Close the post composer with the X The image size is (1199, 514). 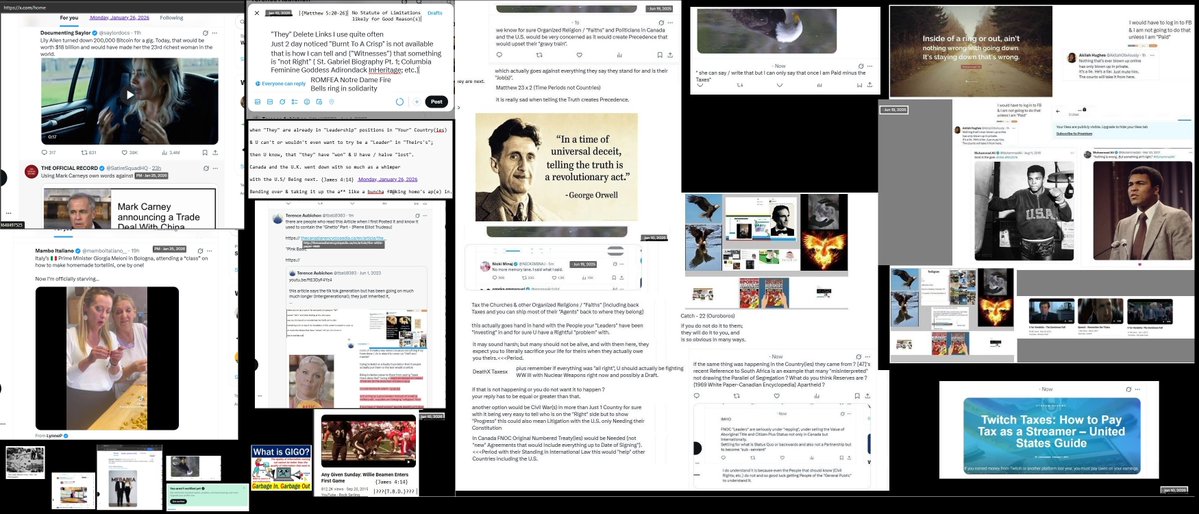coord(257,13)
